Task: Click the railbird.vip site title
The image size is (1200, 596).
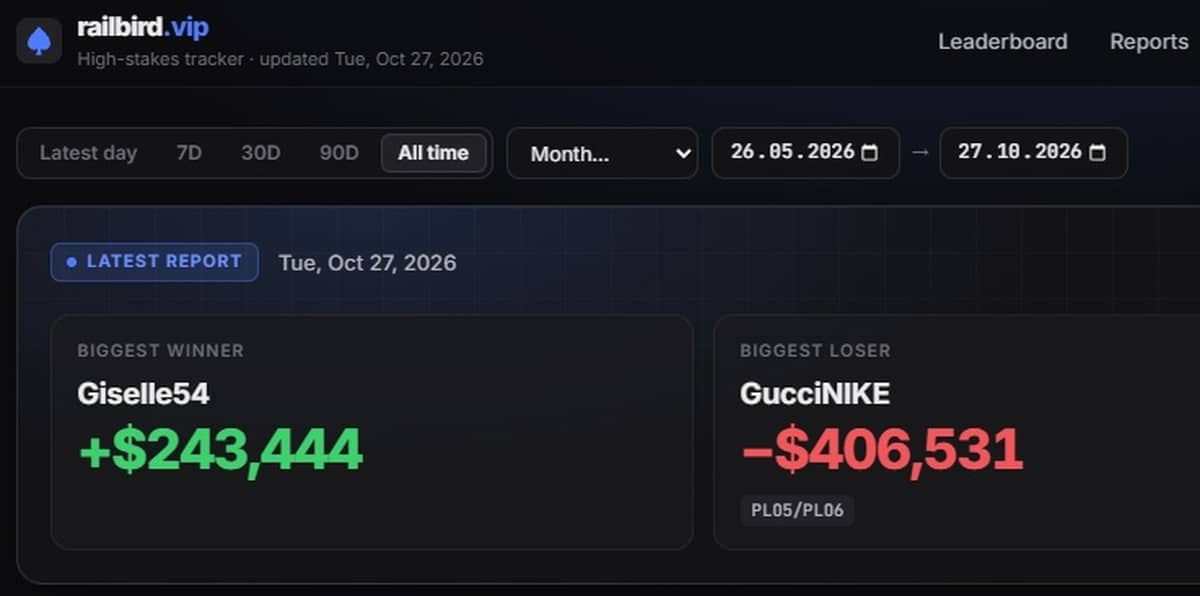Action: click(143, 27)
